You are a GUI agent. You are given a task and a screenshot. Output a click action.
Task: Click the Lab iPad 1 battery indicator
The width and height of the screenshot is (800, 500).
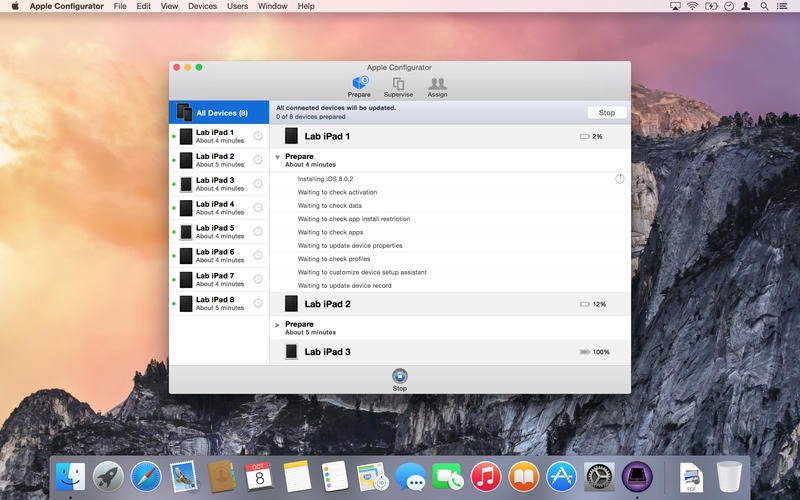(x=585, y=136)
